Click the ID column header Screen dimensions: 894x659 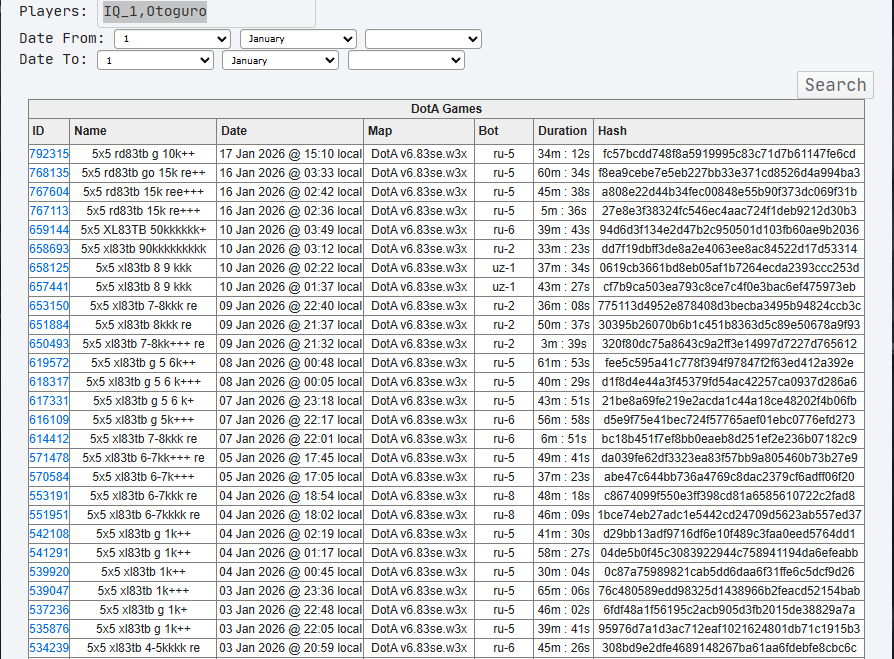[49, 131]
